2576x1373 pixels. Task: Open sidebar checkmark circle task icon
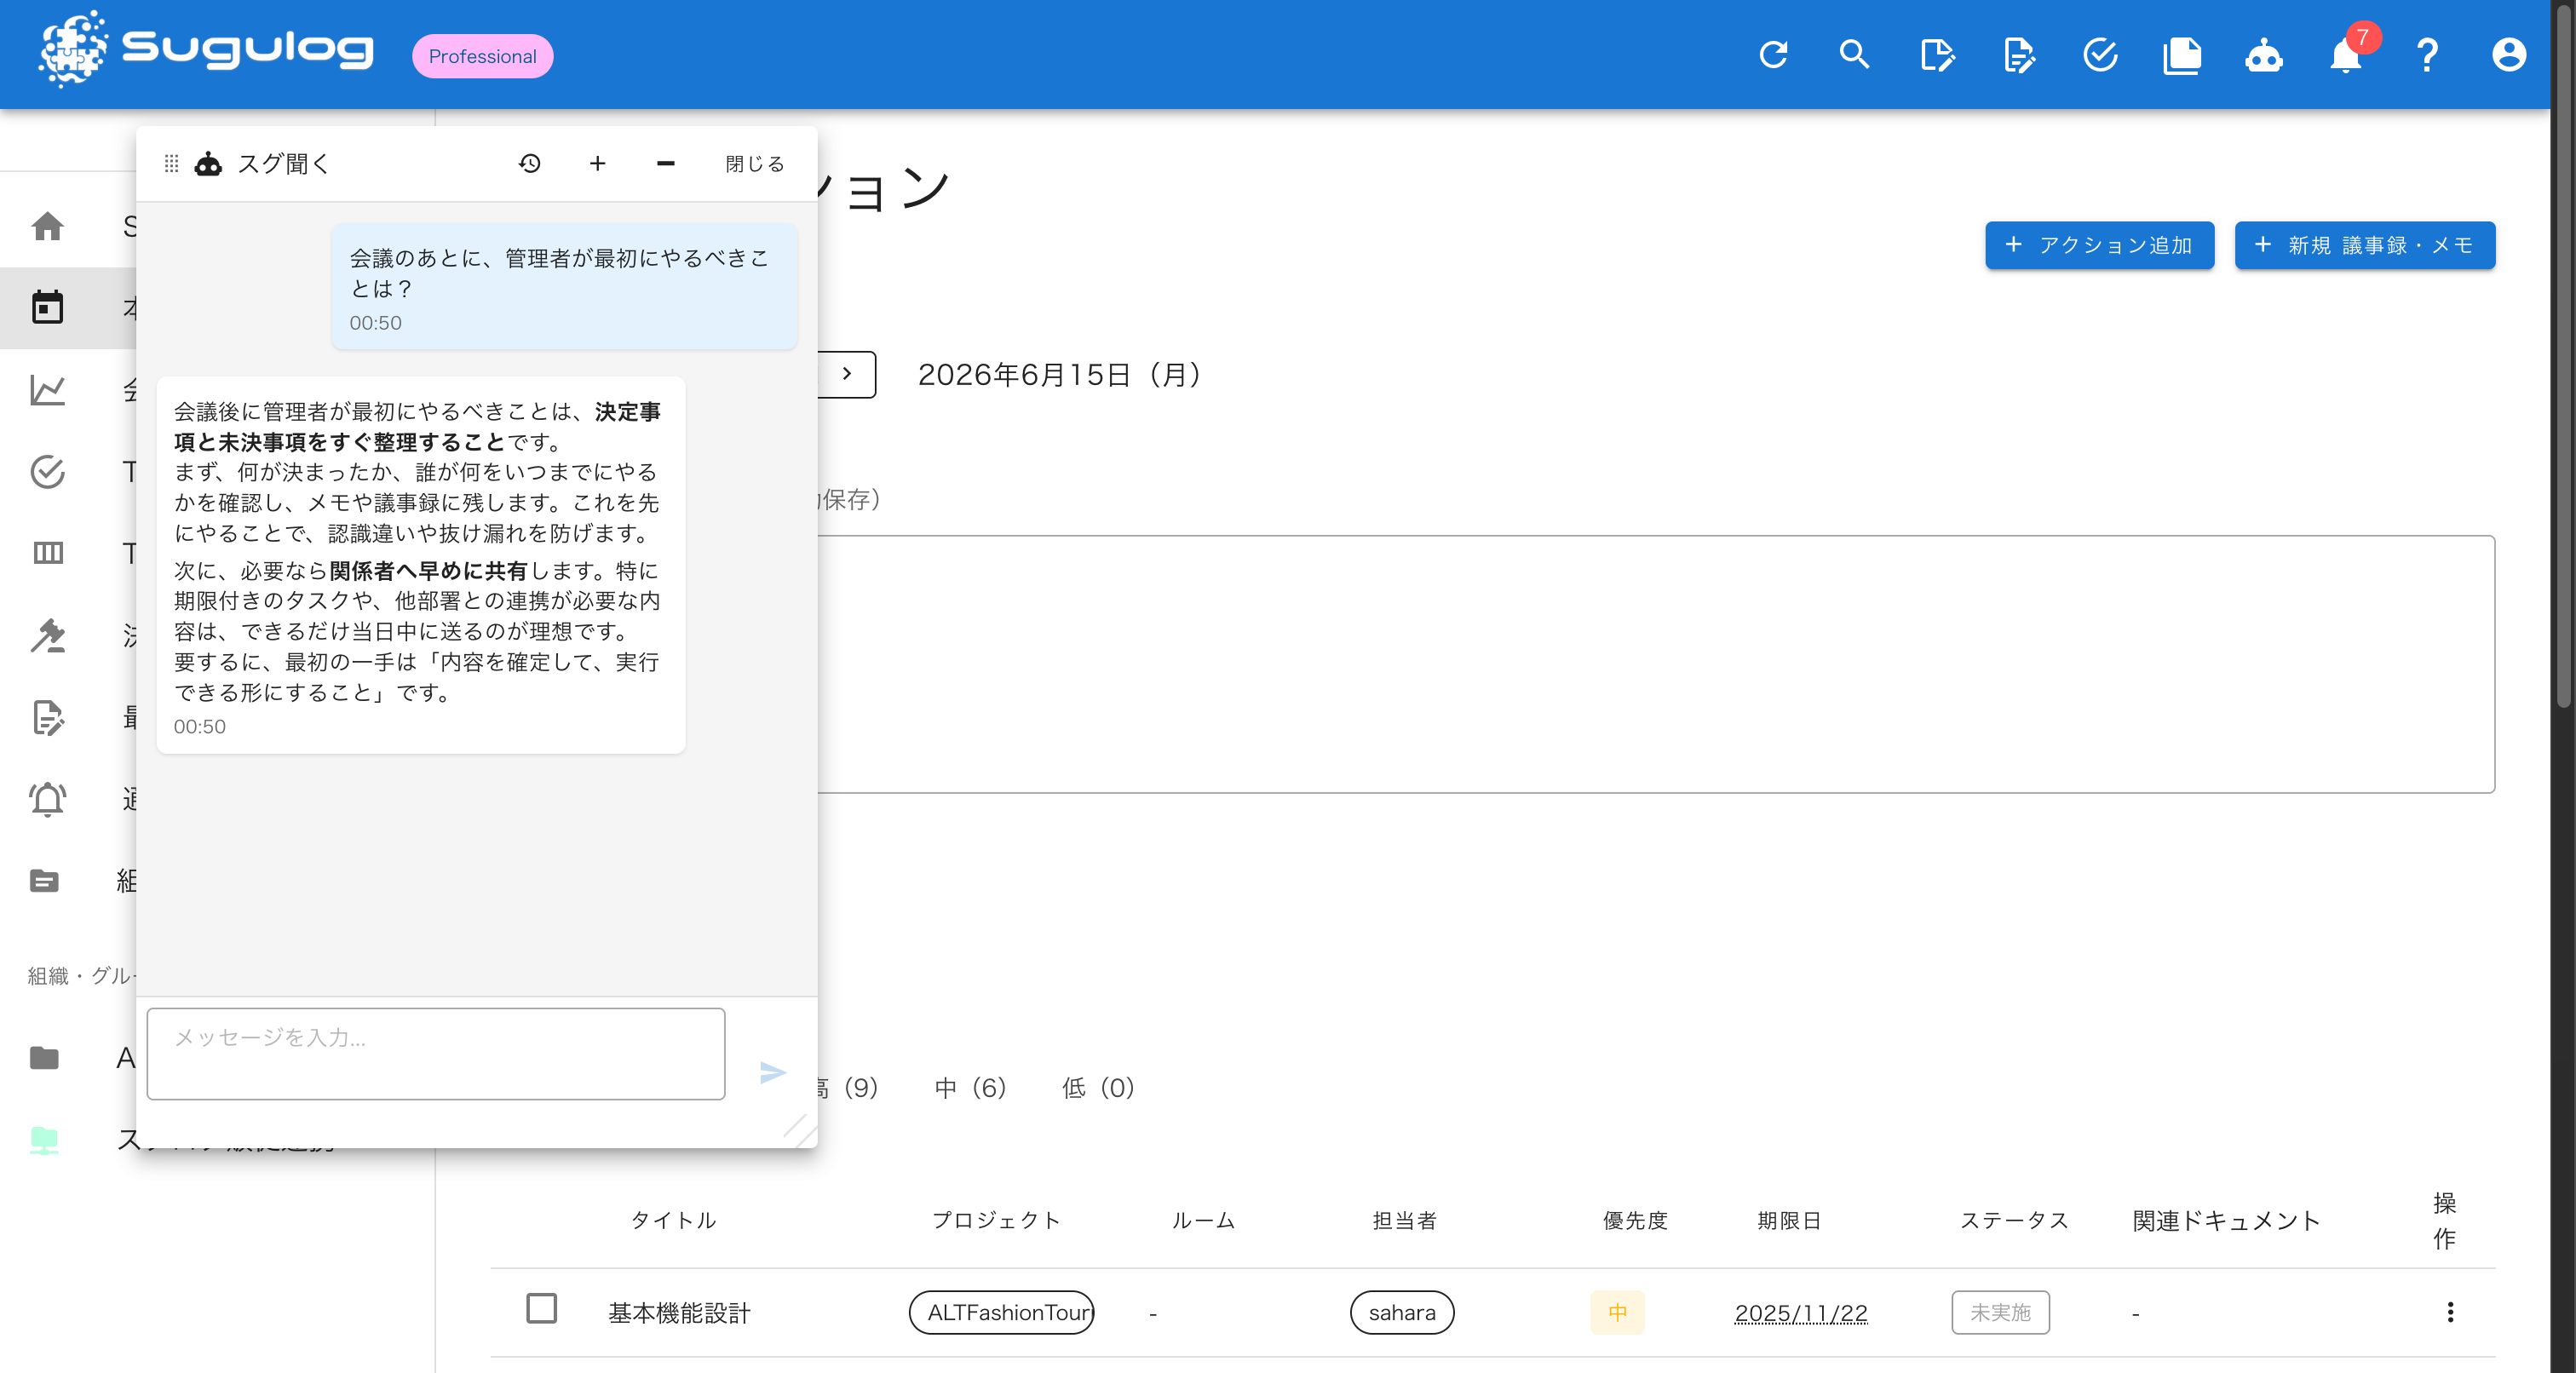click(x=47, y=471)
